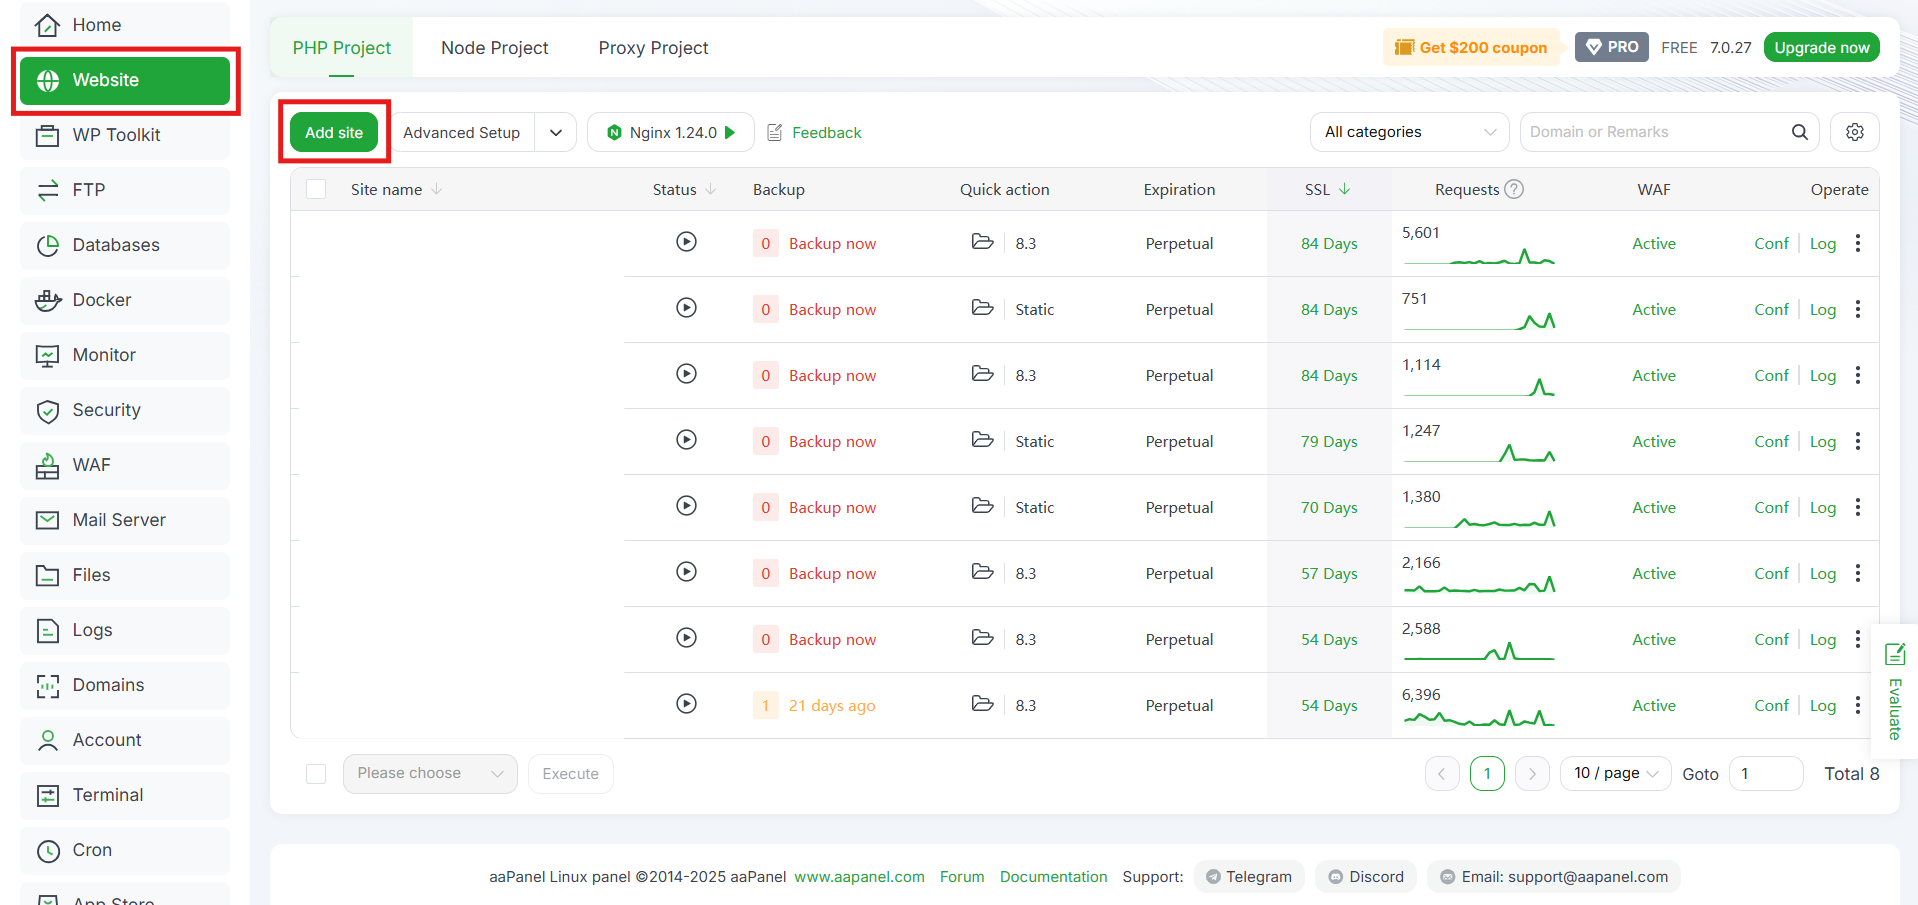Click Conf in the 751 requests row
This screenshot has height=905, width=1918.
point(1771,310)
